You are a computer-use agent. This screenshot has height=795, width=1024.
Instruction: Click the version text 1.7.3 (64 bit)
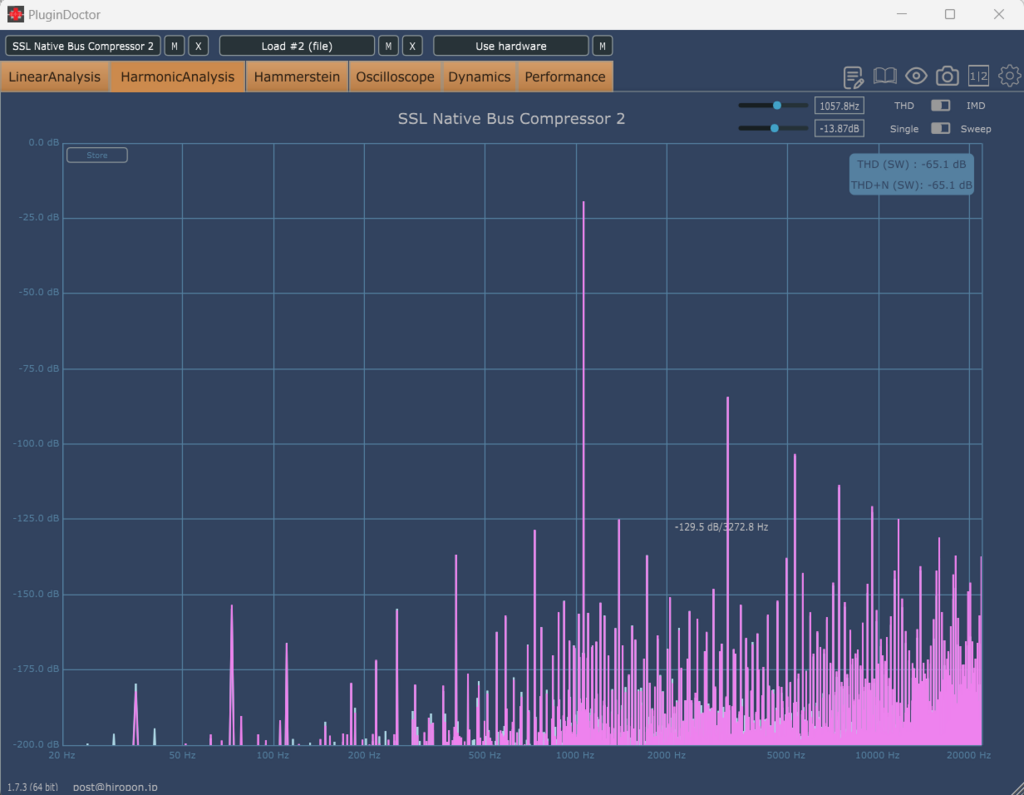33,787
